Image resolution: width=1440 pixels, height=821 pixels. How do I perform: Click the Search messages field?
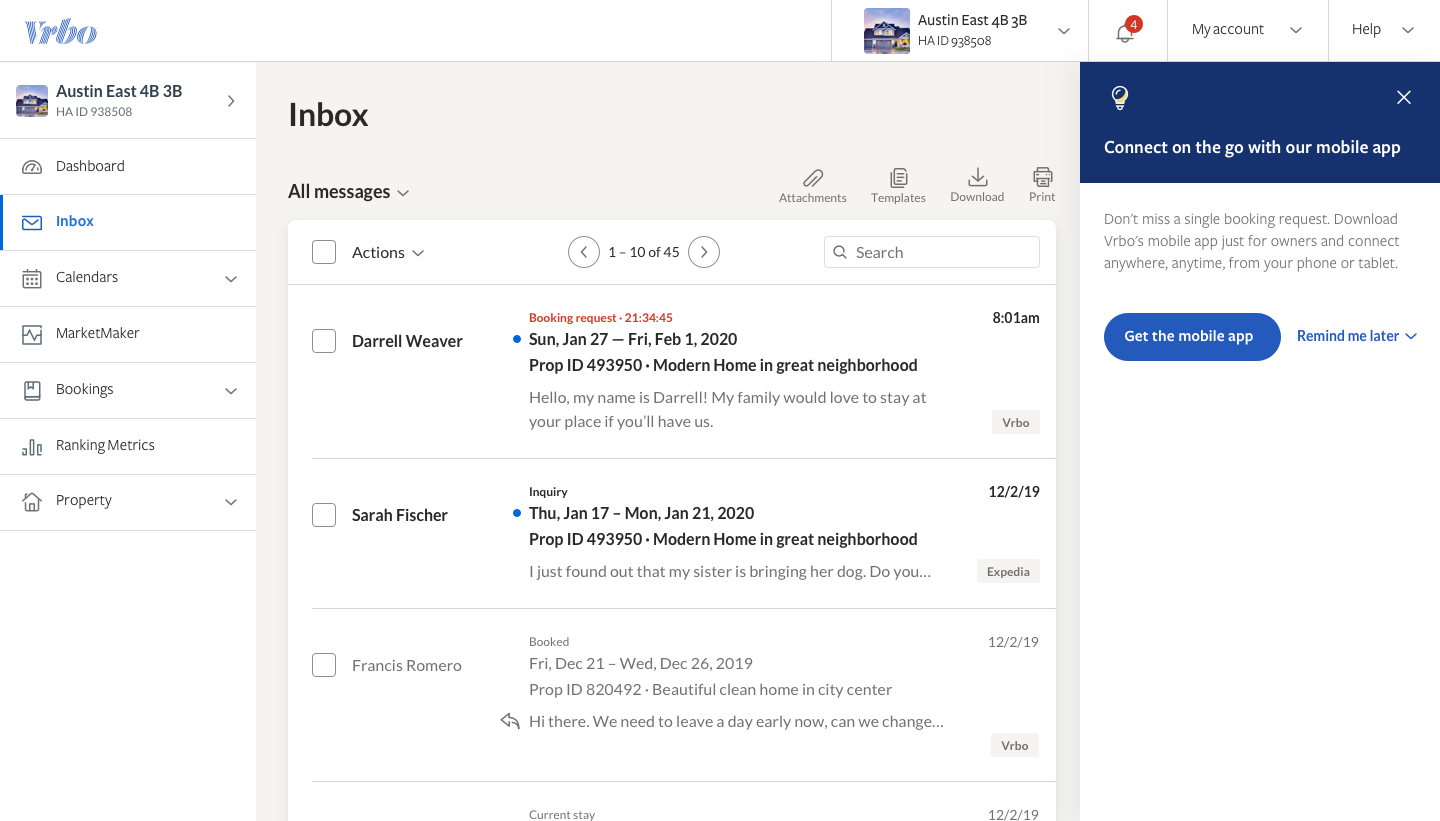tap(932, 252)
